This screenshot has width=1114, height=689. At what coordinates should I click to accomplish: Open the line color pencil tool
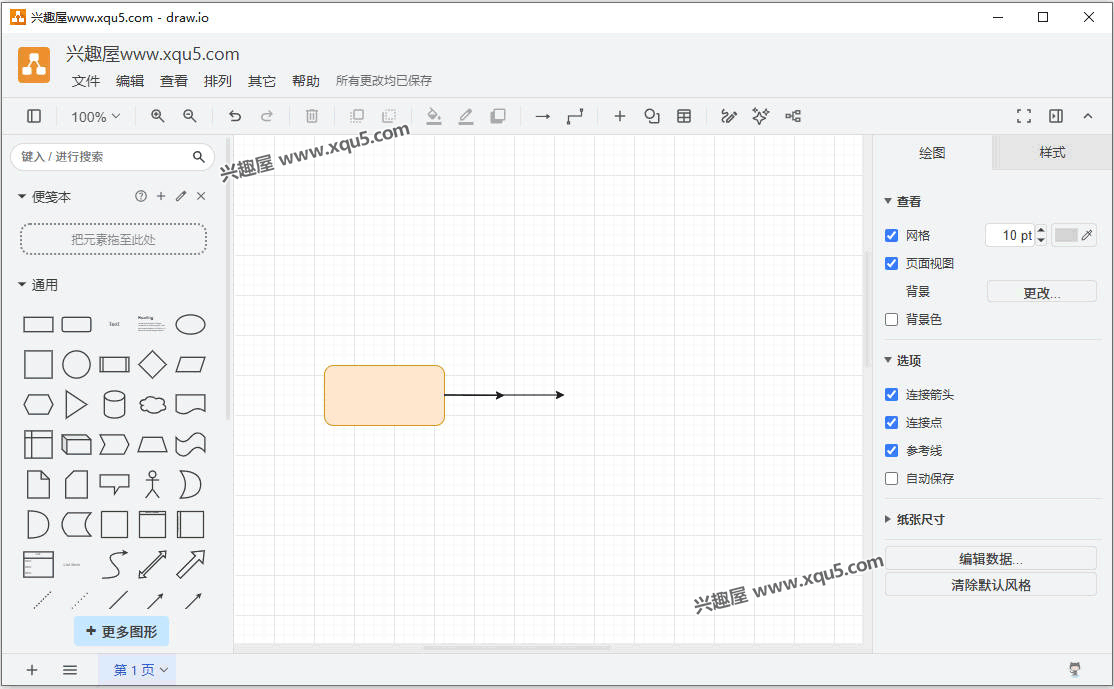[465, 116]
